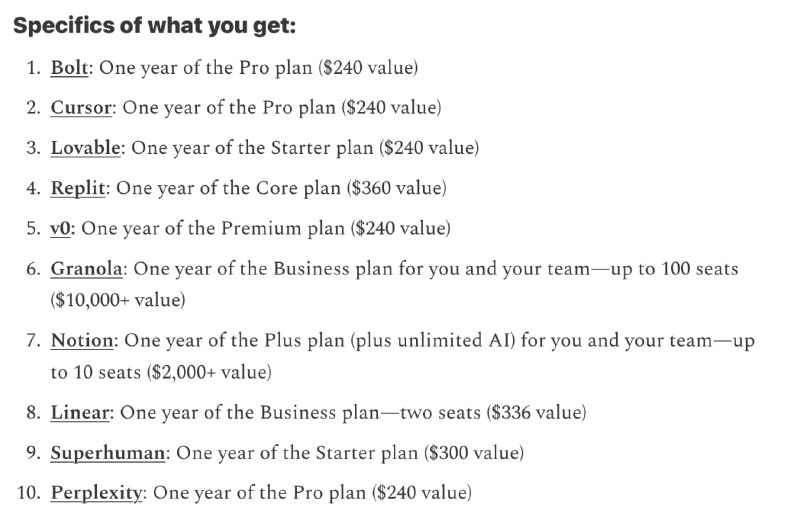Open the Notion hyperlink
Image resolution: width=800 pixels, height=516 pixels.
(x=82, y=340)
